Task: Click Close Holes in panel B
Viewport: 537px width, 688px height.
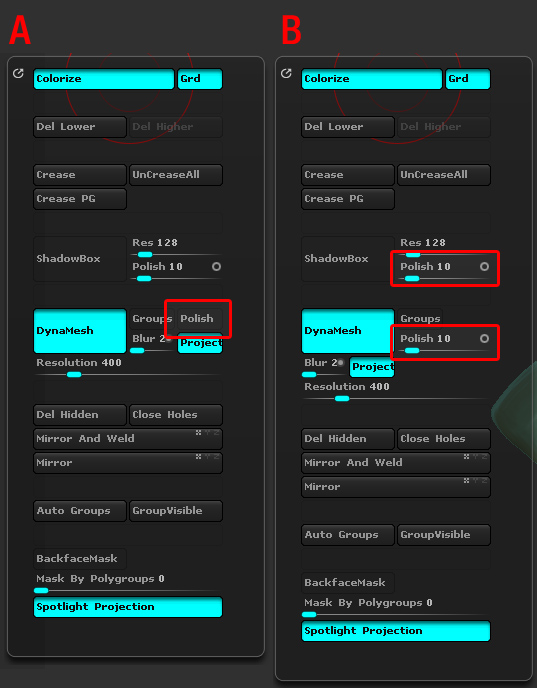Action: tap(444, 439)
